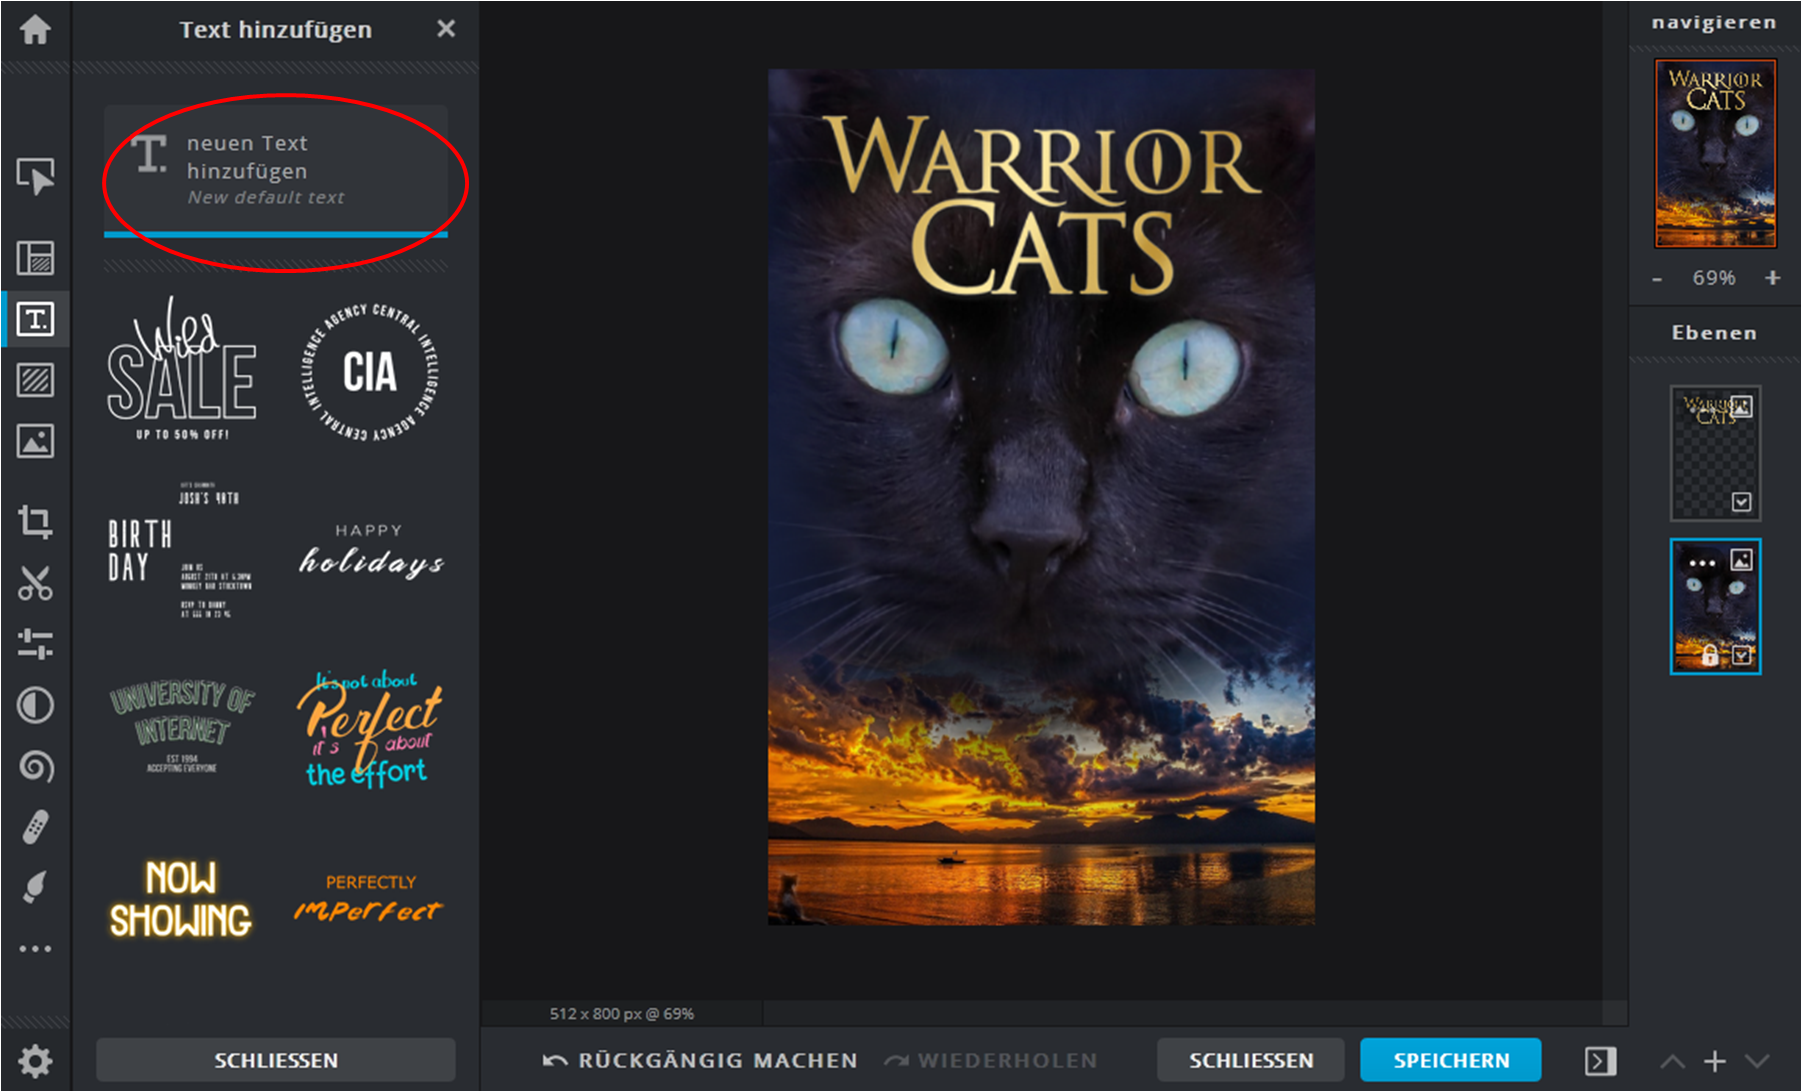Choose the Perfect effort text template
This screenshot has height=1092, width=1802.
(369, 730)
